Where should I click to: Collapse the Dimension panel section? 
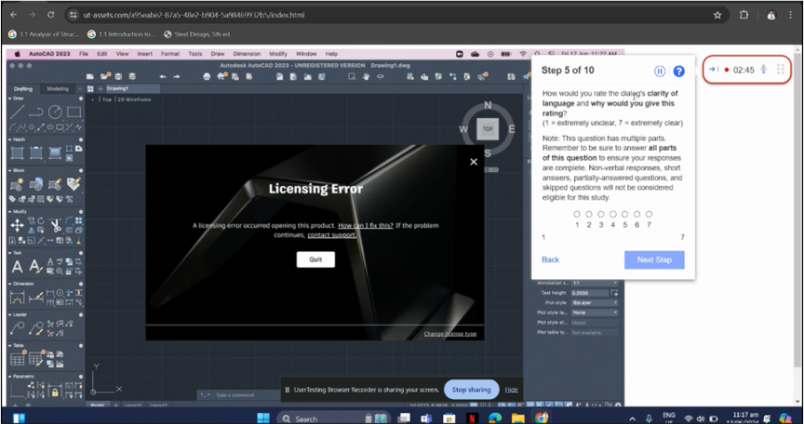click(x=11, y=284)
